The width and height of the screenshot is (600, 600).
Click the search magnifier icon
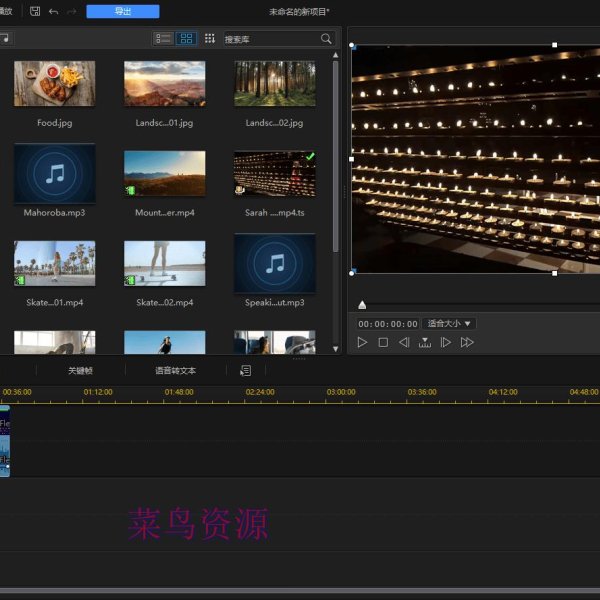(326, 38)
